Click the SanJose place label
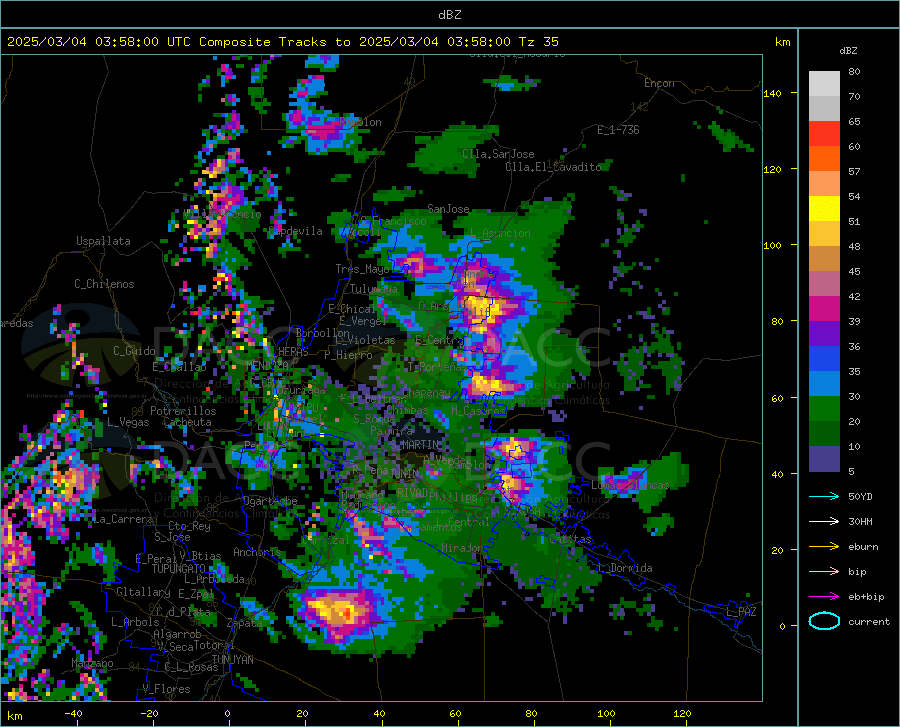The image size is (900, 727). [x=448, y=209]
